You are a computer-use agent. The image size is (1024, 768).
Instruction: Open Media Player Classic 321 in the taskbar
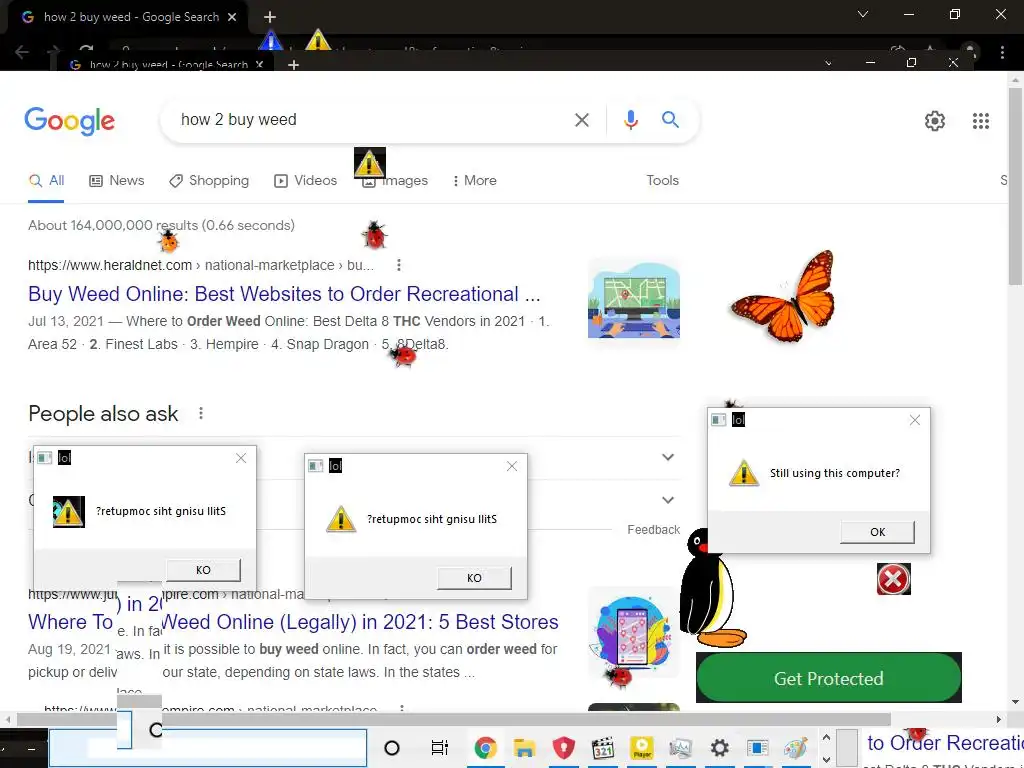[603, 748]
